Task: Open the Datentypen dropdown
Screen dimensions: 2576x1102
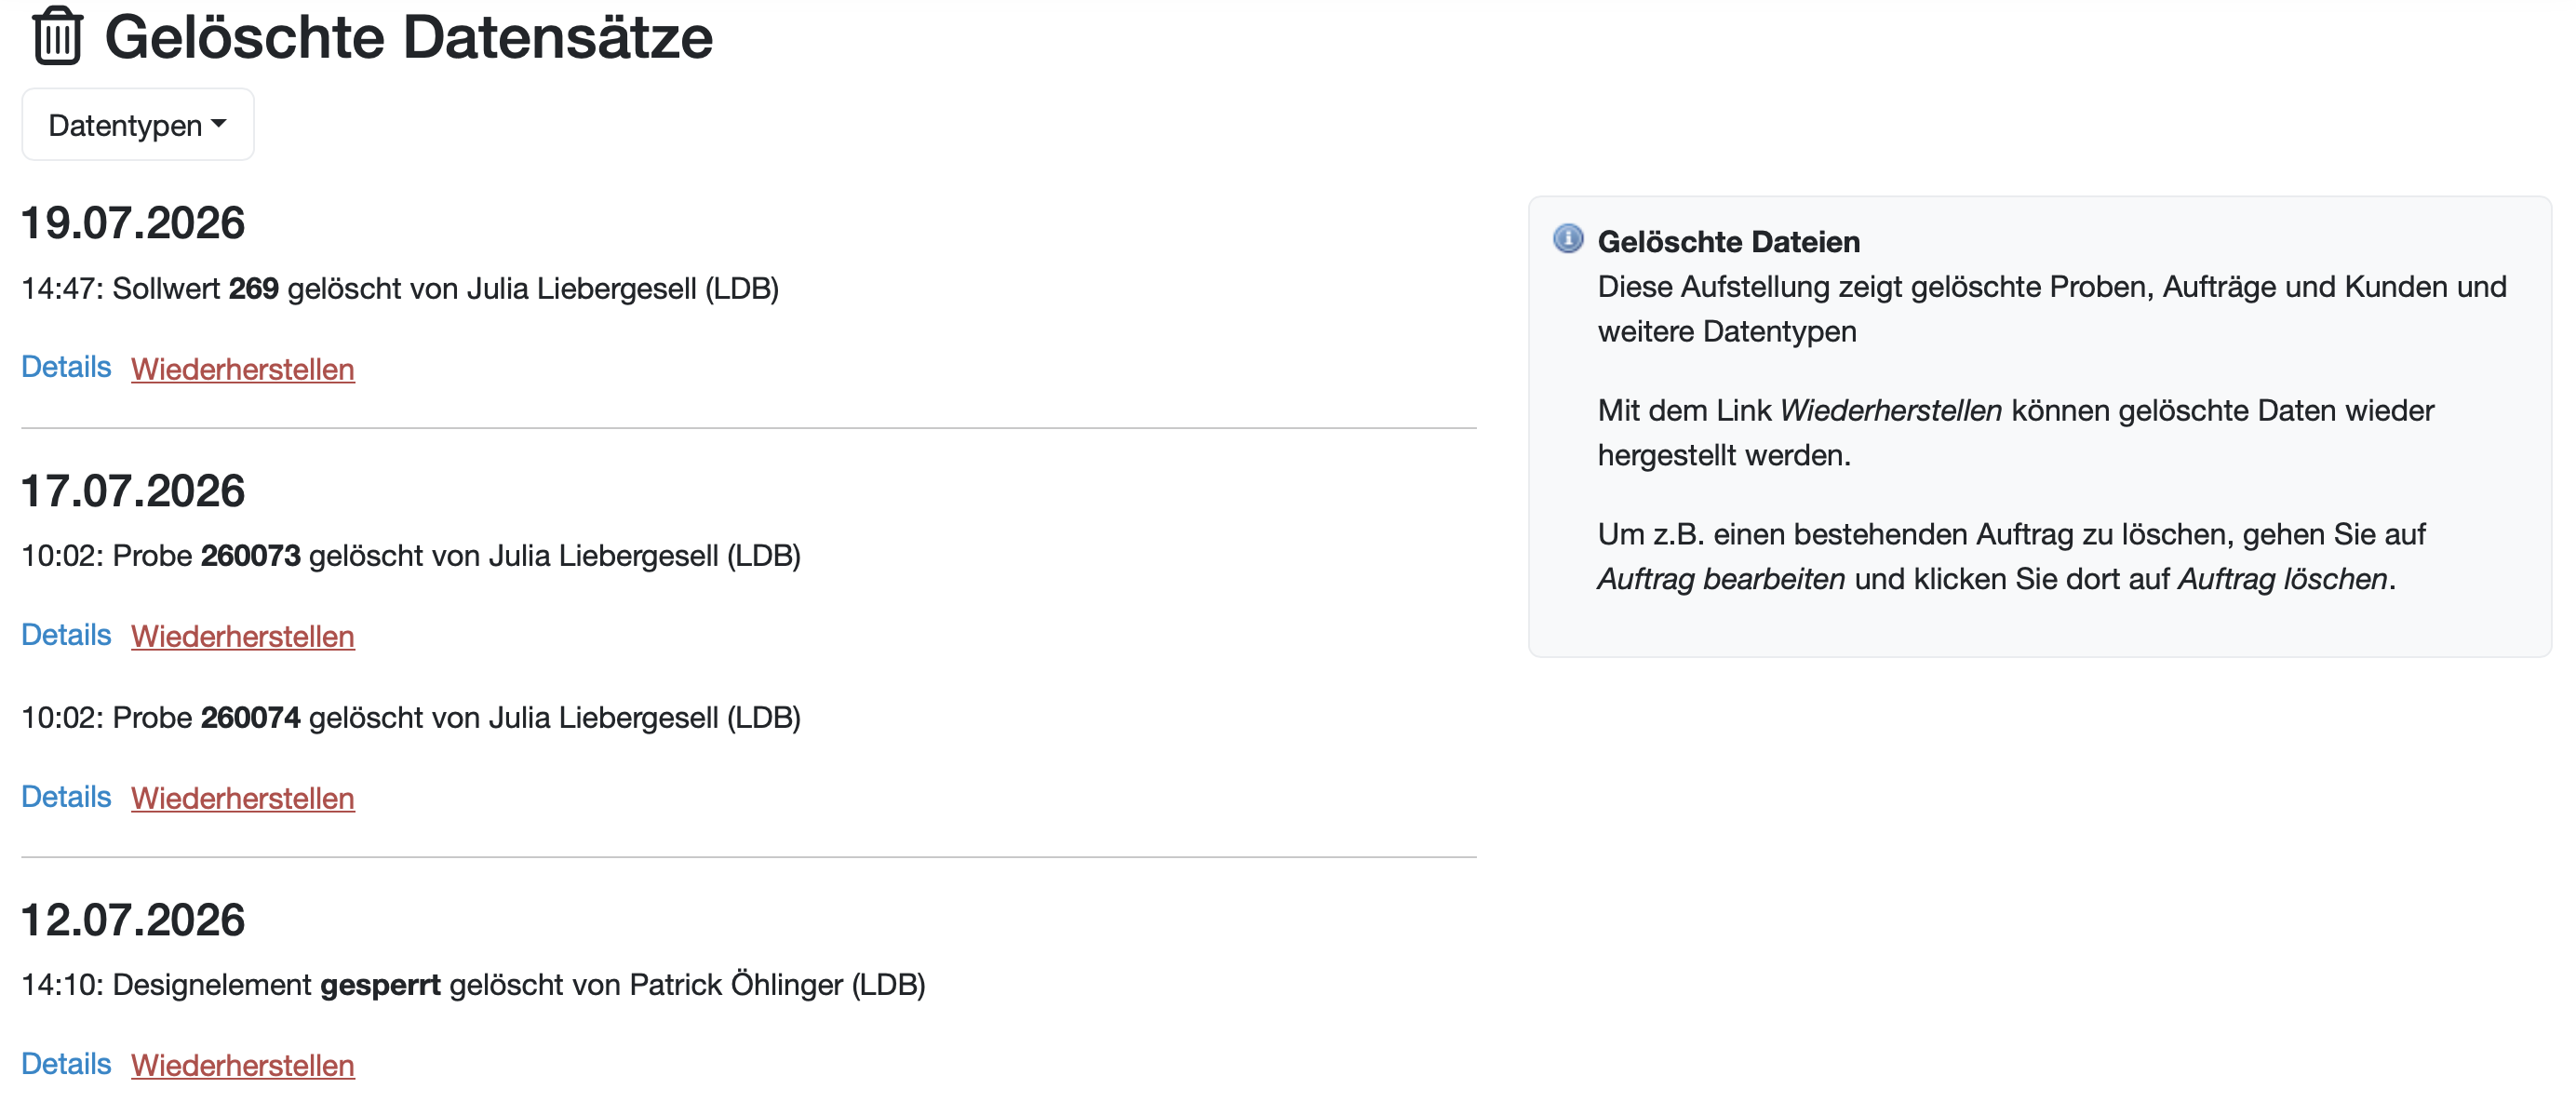Action: tap(138, 125)
